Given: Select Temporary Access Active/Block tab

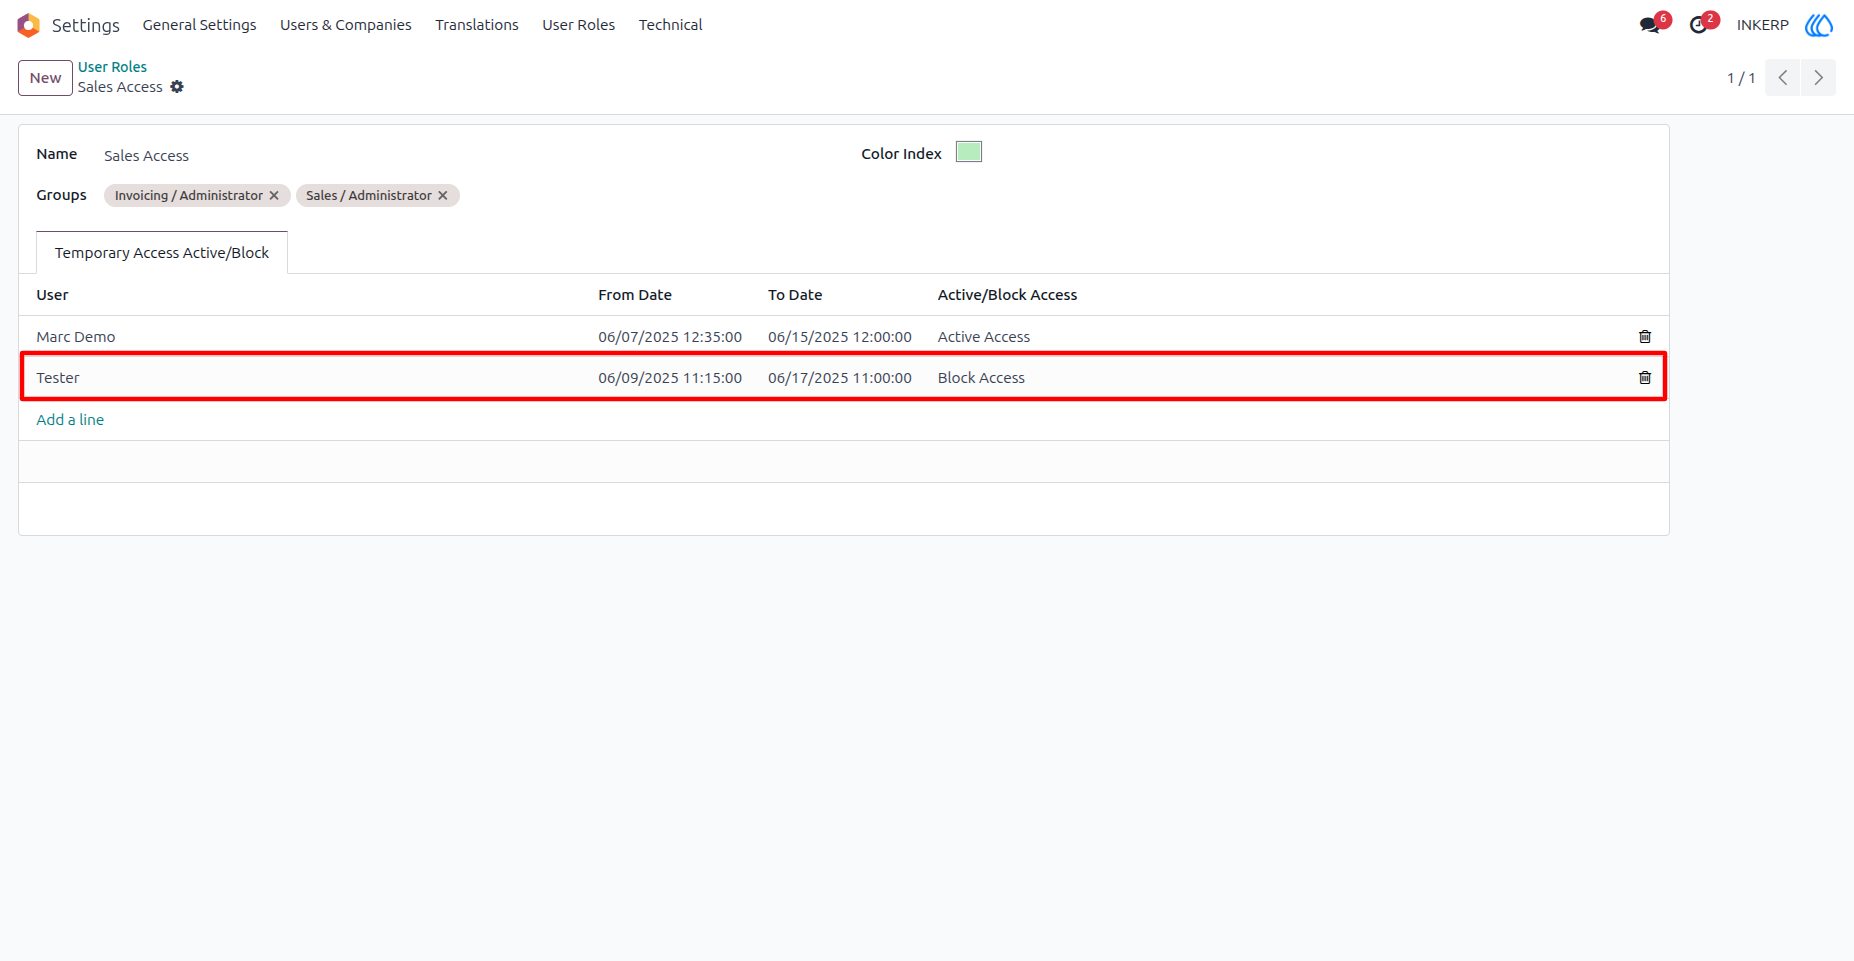Looking at the screenshot, I should tap(162, 253).
